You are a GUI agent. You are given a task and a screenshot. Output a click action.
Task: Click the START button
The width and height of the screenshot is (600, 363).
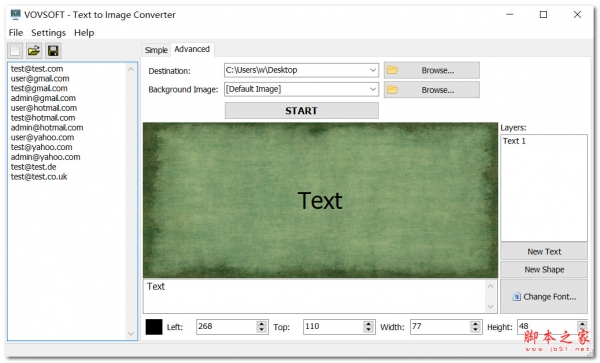coord(302,111)
